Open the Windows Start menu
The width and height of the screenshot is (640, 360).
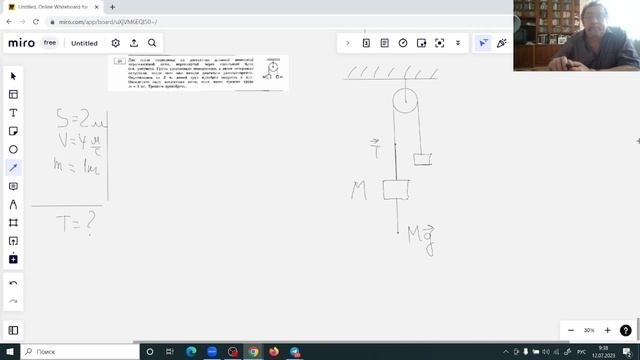coord(10,351)
